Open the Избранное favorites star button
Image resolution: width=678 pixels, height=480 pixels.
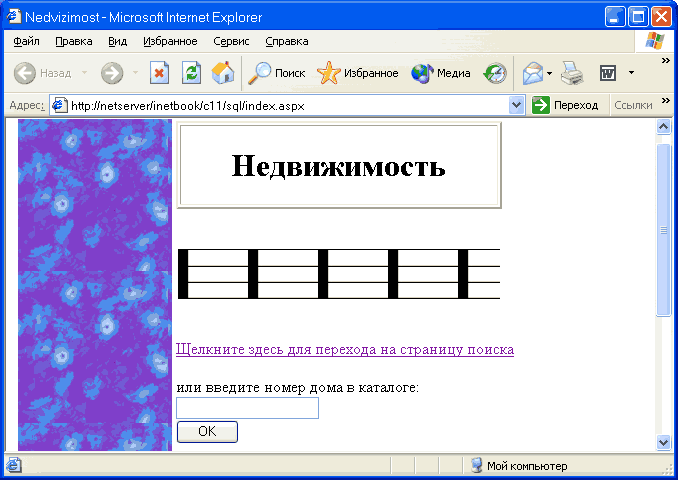[x=358, y=73]
